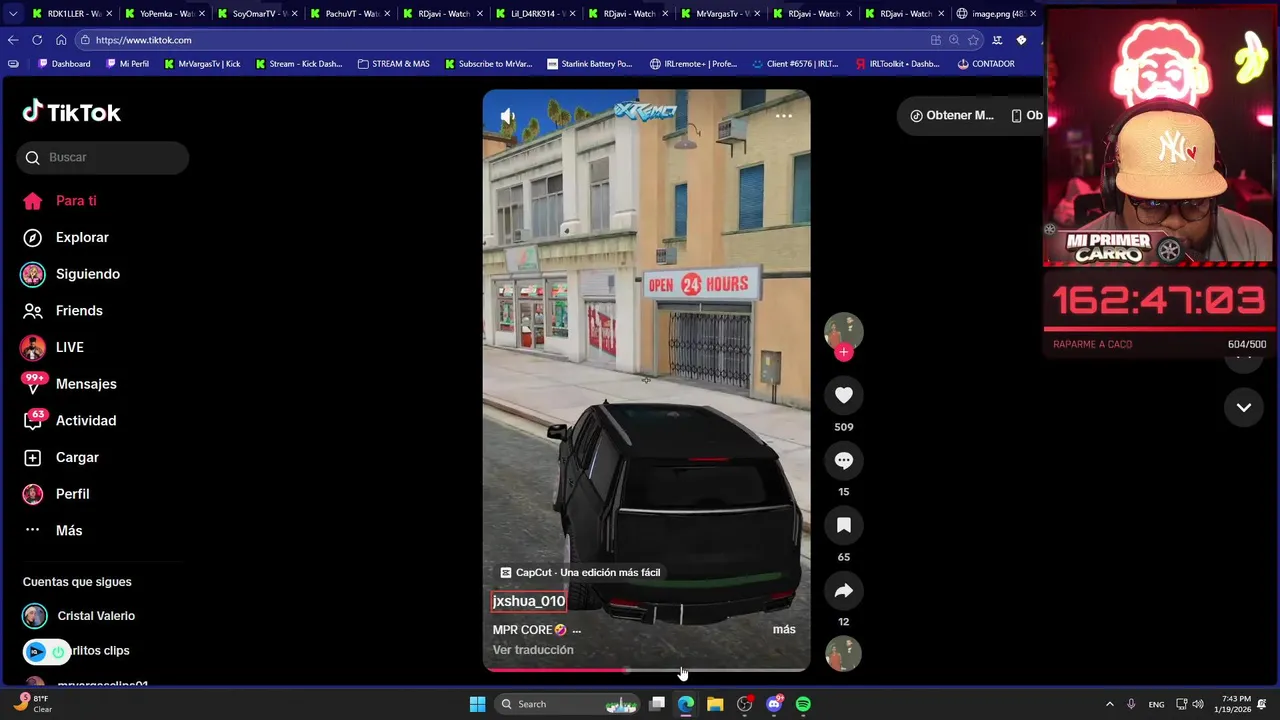Screen dimensions: 1280x720
Task: Follow the author with red plus
Action: pos(844,352)
